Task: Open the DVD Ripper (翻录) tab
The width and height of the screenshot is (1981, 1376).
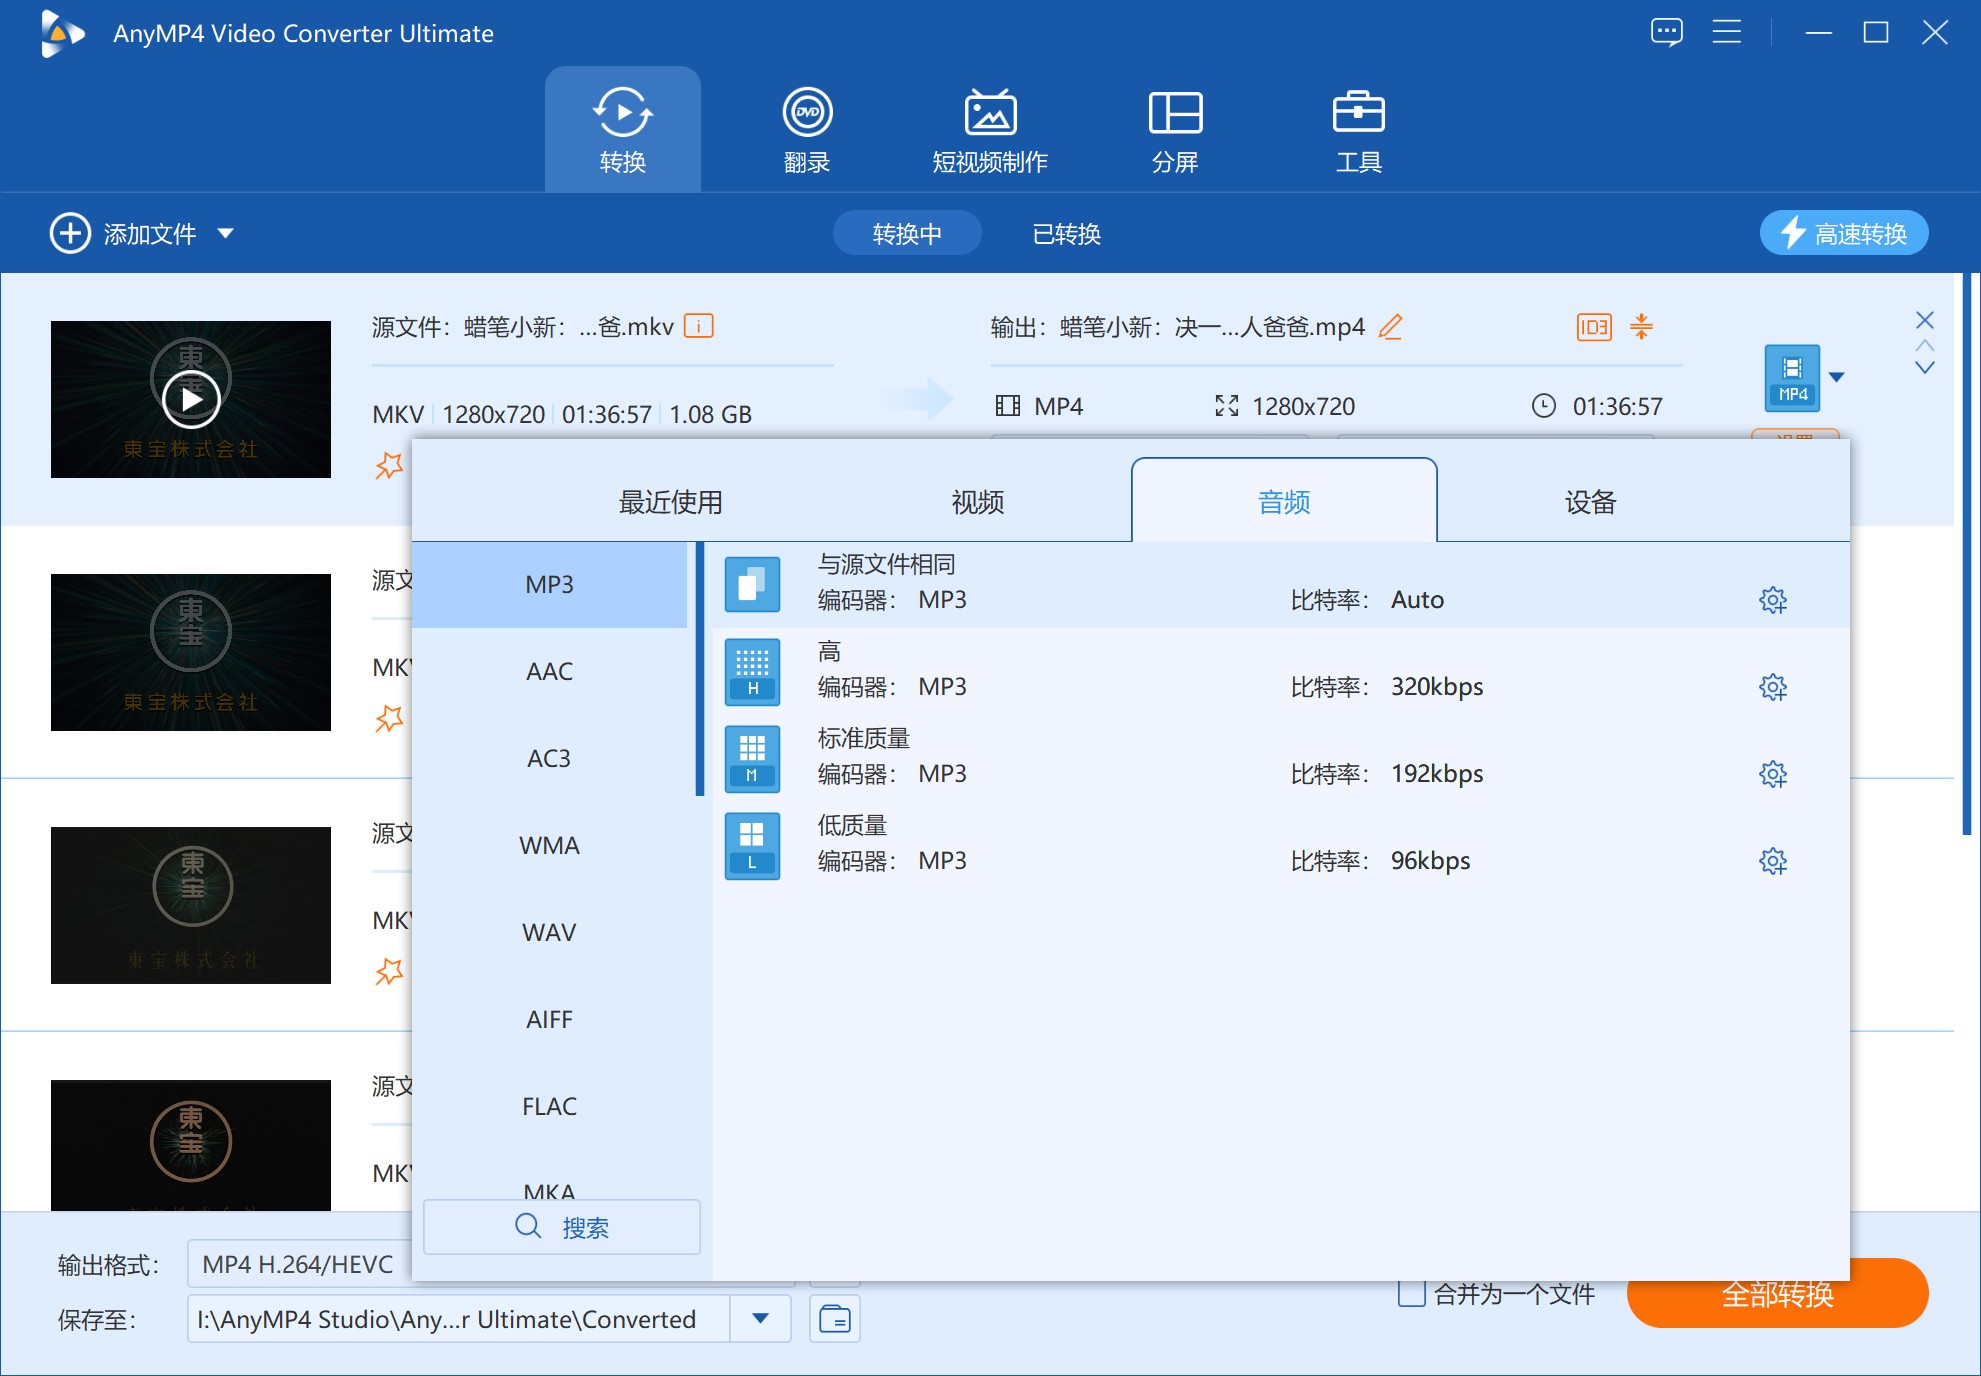Action: [807, 130]
